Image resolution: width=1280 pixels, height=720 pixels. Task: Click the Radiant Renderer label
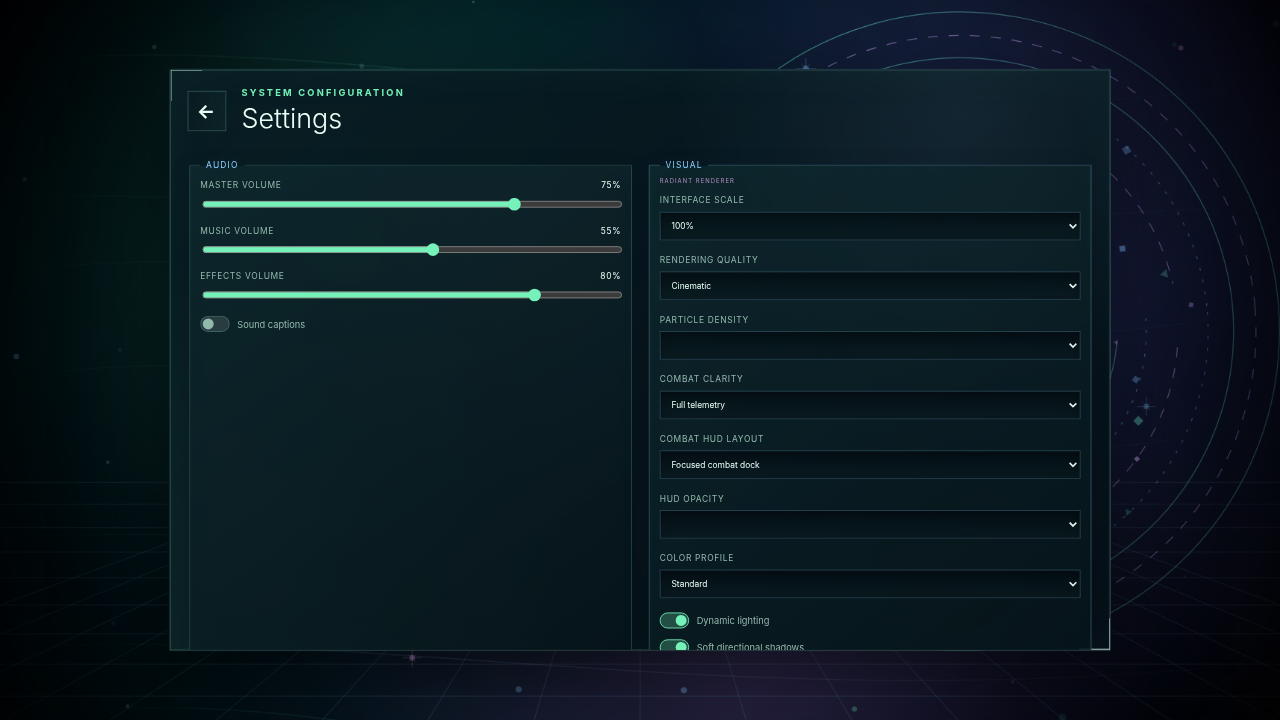697,181
